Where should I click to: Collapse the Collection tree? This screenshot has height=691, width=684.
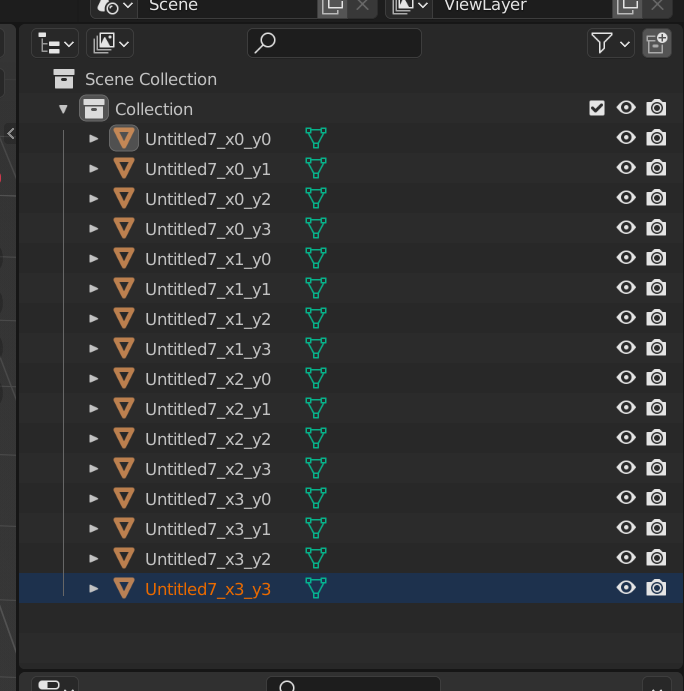tap(63, 109)
